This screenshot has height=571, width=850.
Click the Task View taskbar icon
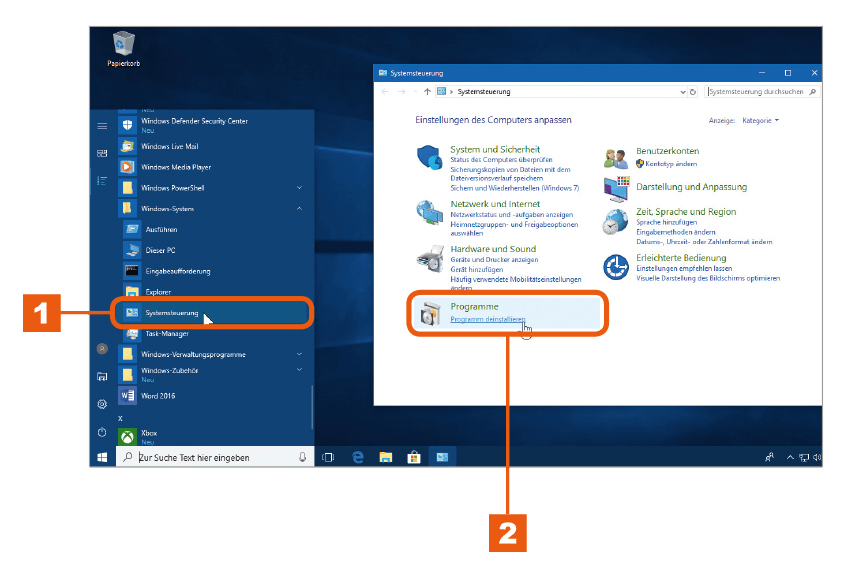(x=328, y=457)
